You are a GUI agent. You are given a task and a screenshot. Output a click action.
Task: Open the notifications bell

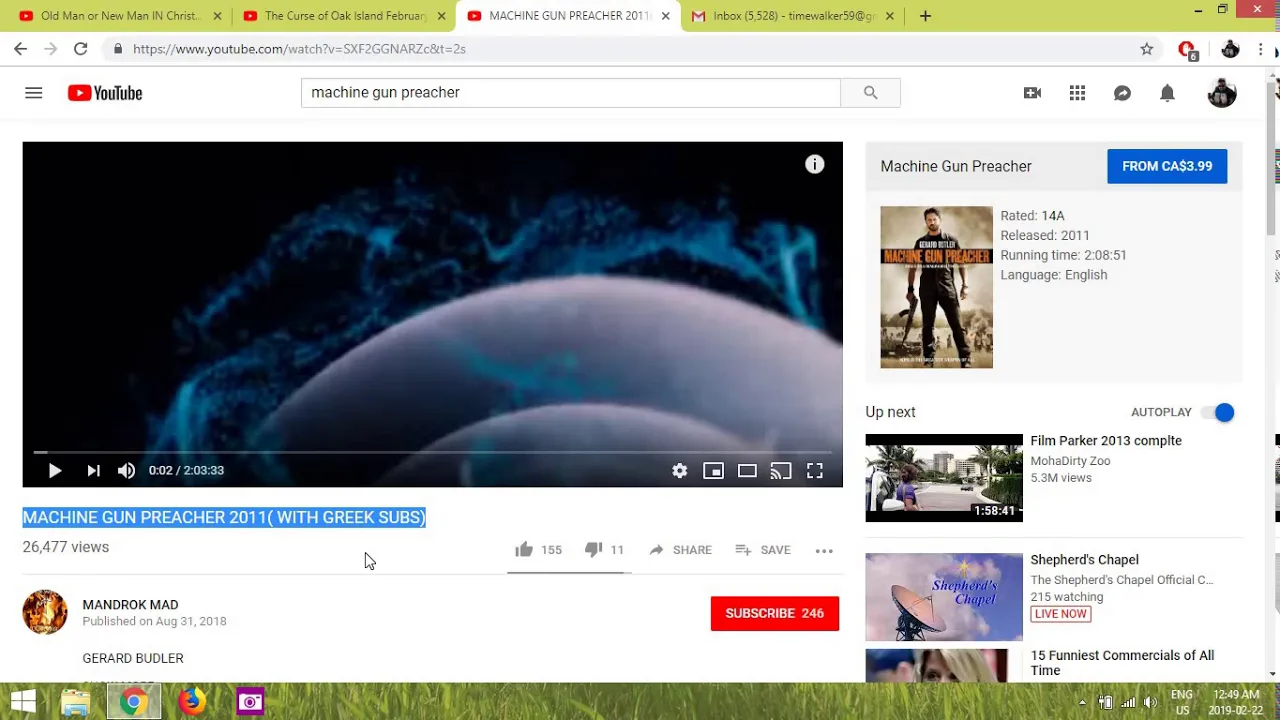click(x=1167, y=93)
